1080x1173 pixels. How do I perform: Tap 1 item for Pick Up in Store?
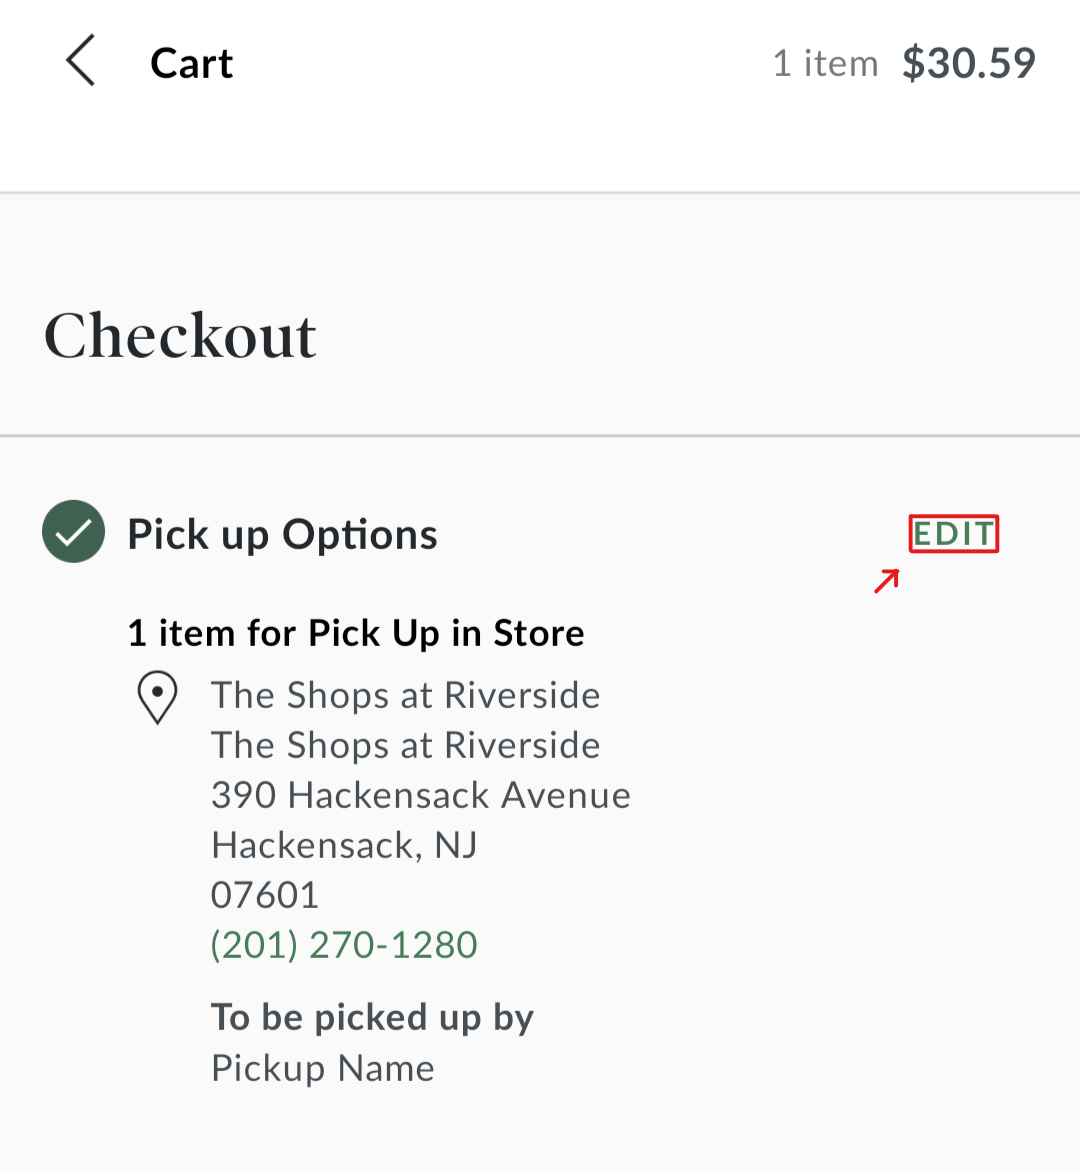(x=356, y=634)
